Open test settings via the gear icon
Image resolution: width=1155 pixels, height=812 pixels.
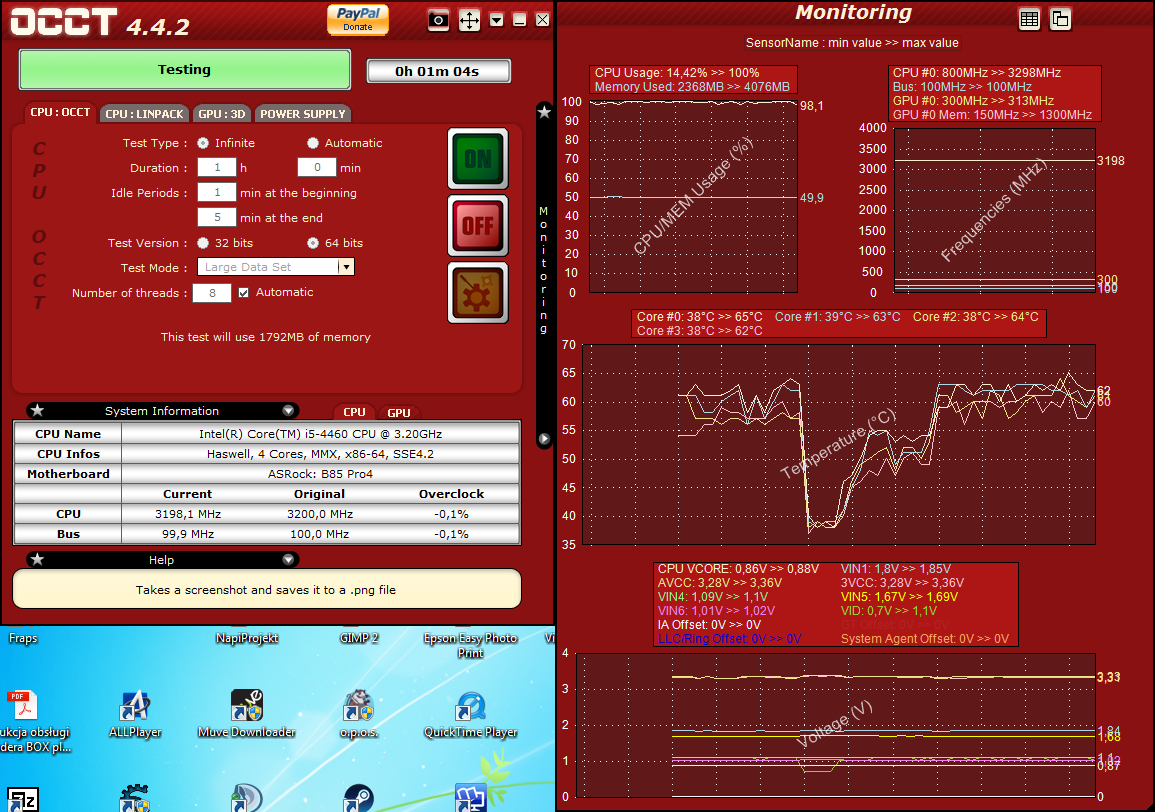pos(478,293)
